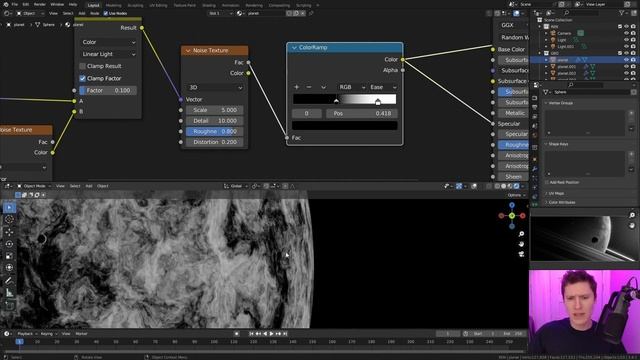
Task: Expand the UV Maps panel
Action: (x=555, y=193)
